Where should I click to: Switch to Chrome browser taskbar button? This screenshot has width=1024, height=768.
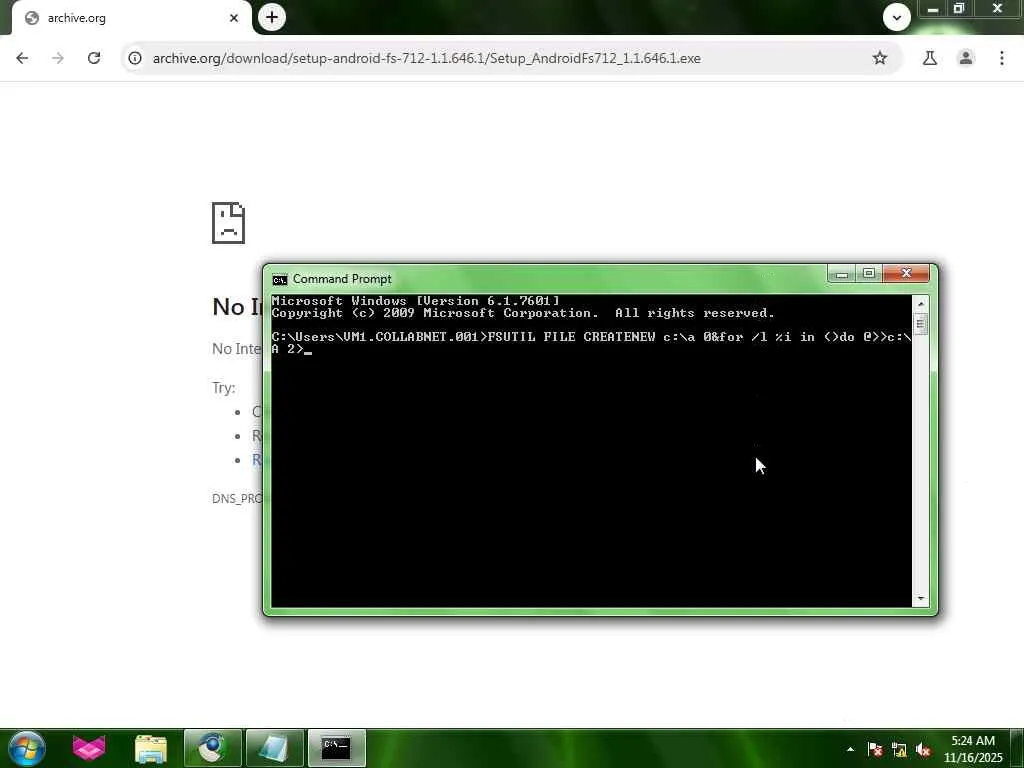(x=213, y=748)
